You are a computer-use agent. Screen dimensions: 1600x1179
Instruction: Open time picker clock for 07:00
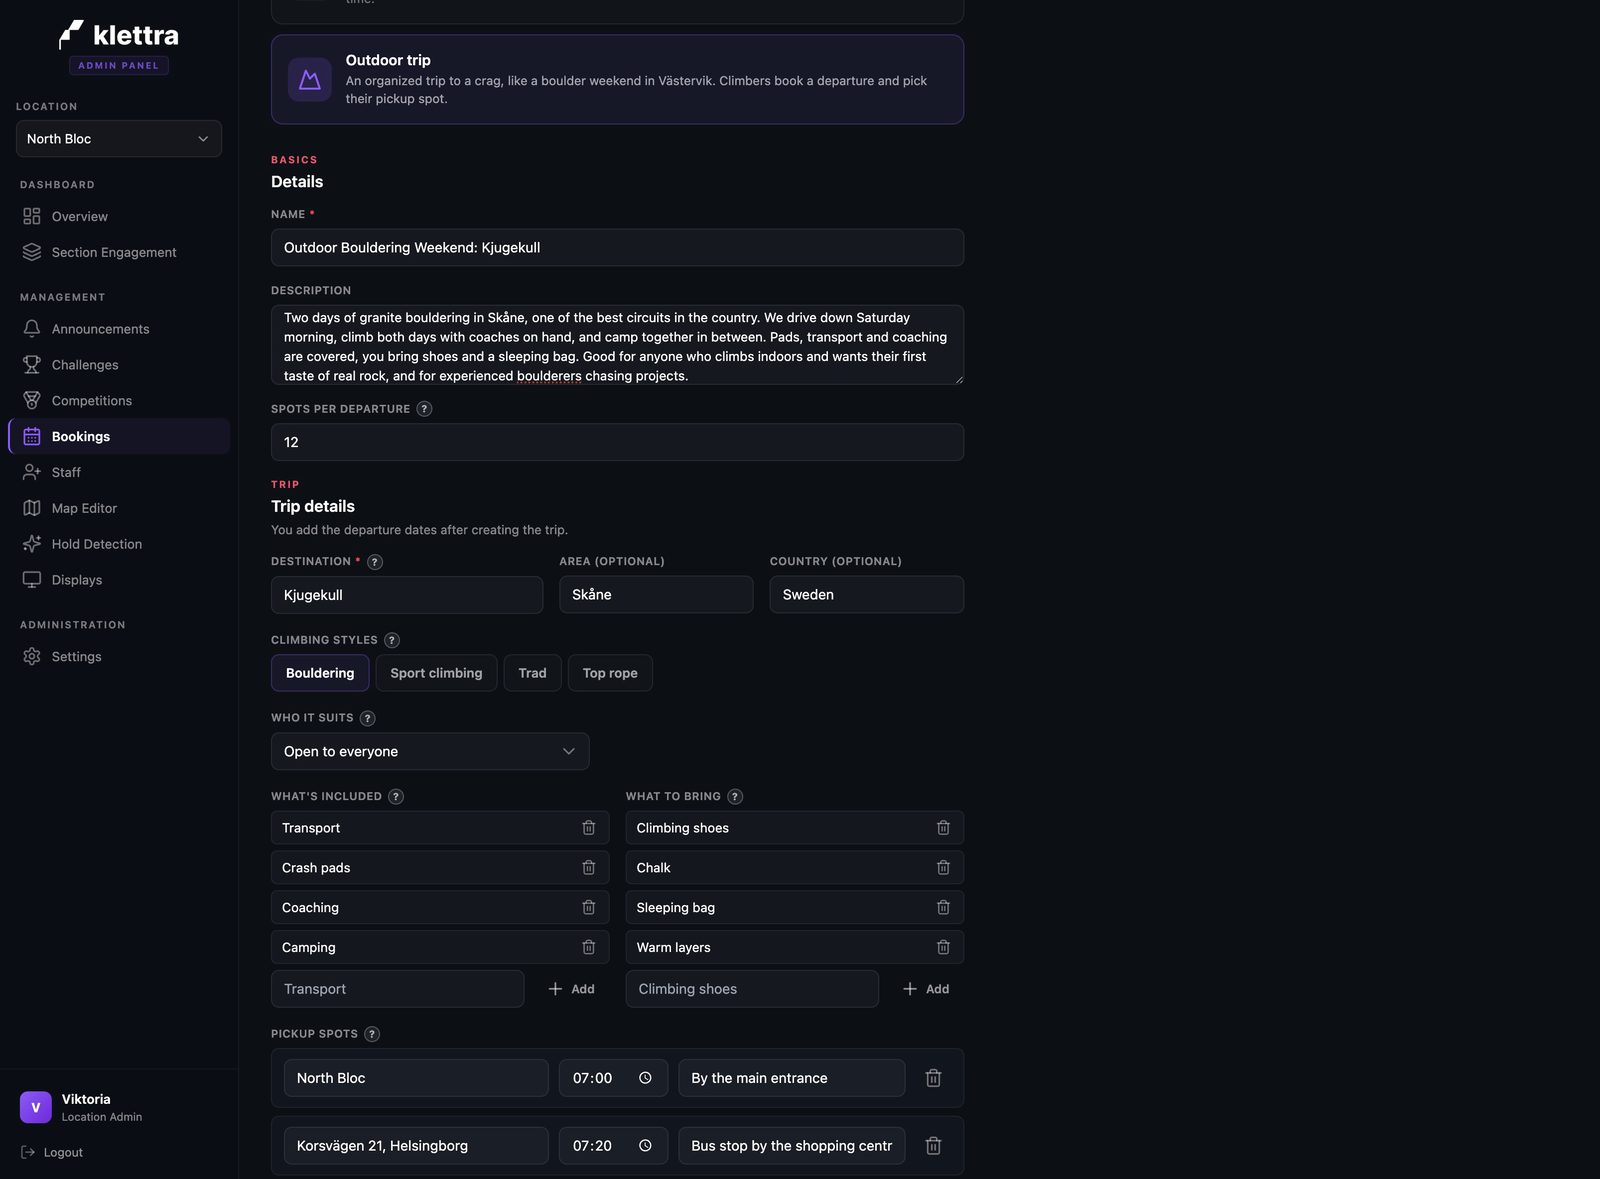(x=645, y=1078)
